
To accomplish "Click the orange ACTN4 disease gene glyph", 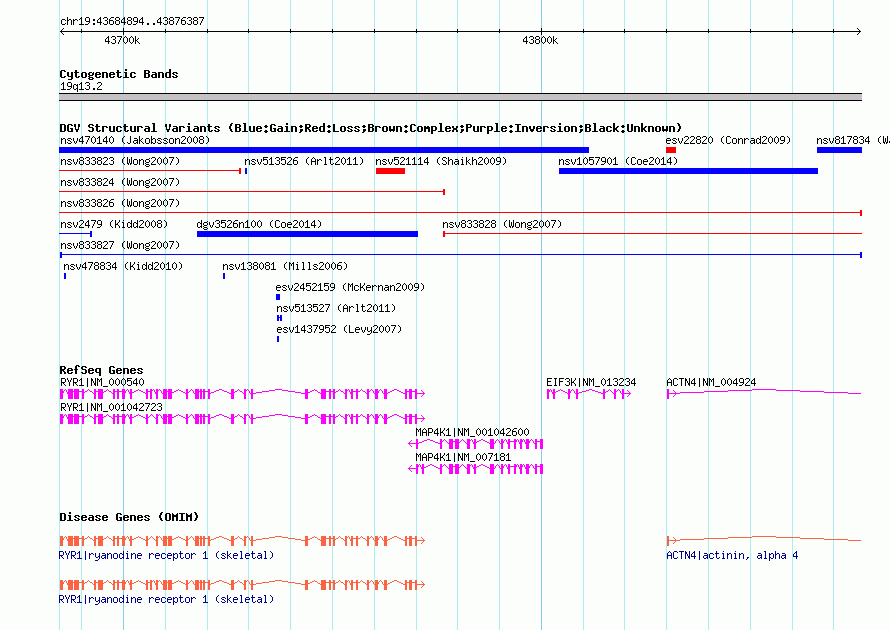I will tap(764, 540).
